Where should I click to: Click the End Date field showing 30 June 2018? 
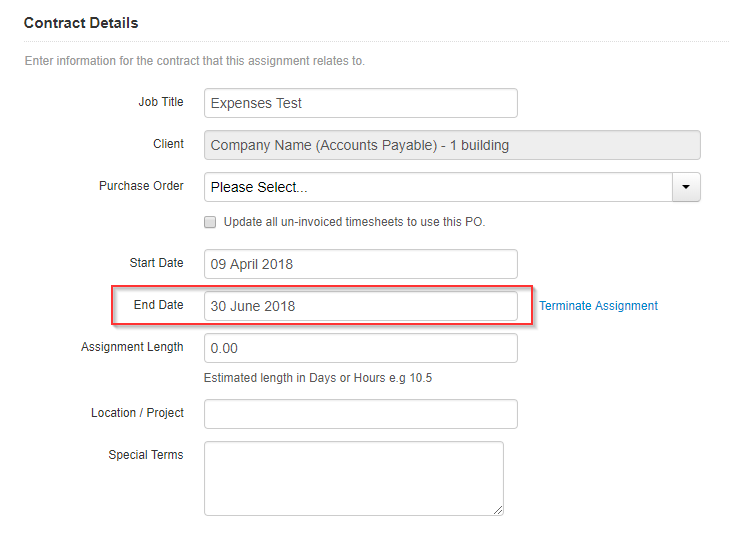tap(360, 306)
